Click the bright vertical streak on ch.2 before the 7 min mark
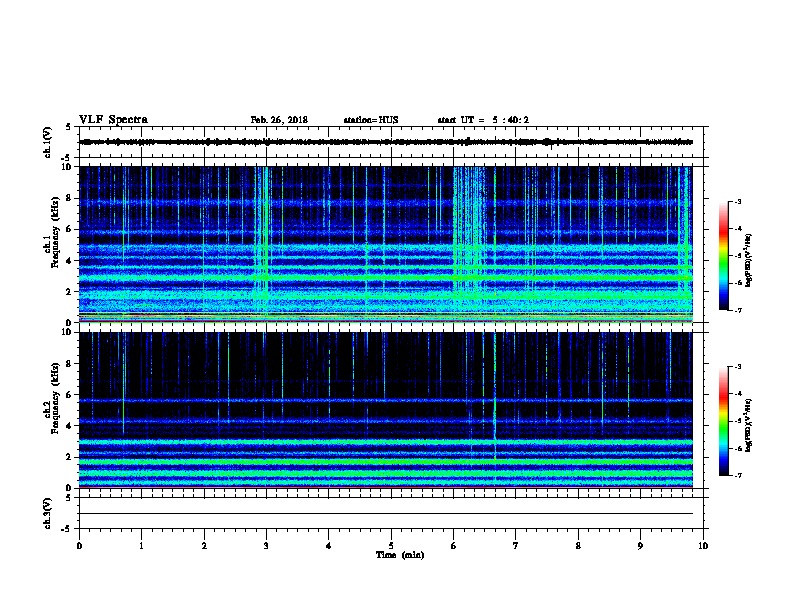This screenshot has height=612, width=792. point(494,394)
